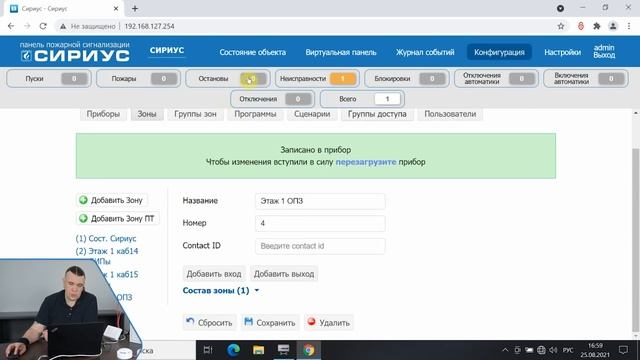Switch to the Зоны tab
The image size is (640, 360).
[x=147, y=114]
